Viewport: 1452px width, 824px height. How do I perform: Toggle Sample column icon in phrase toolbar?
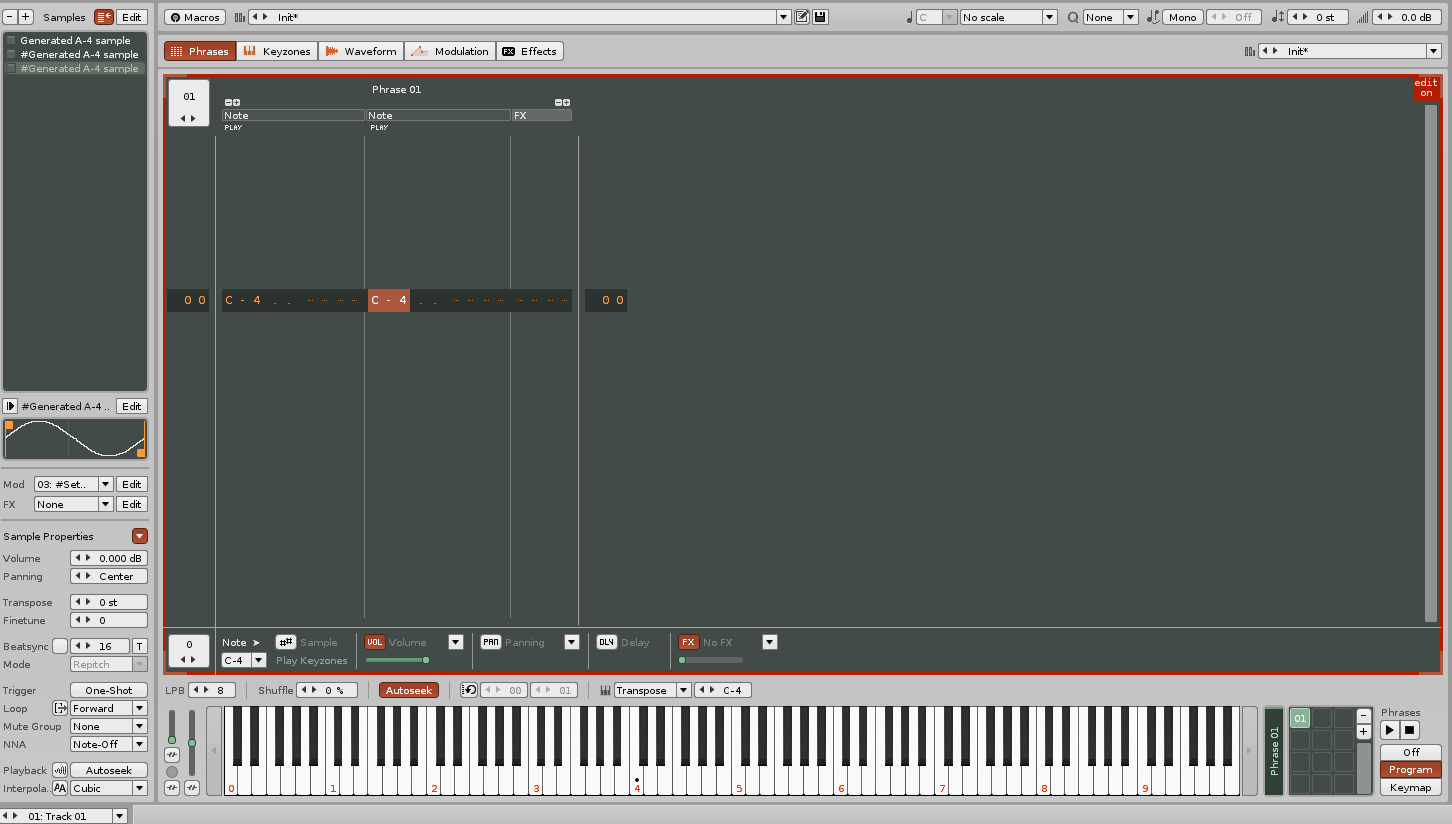click(x=286, y=642)
